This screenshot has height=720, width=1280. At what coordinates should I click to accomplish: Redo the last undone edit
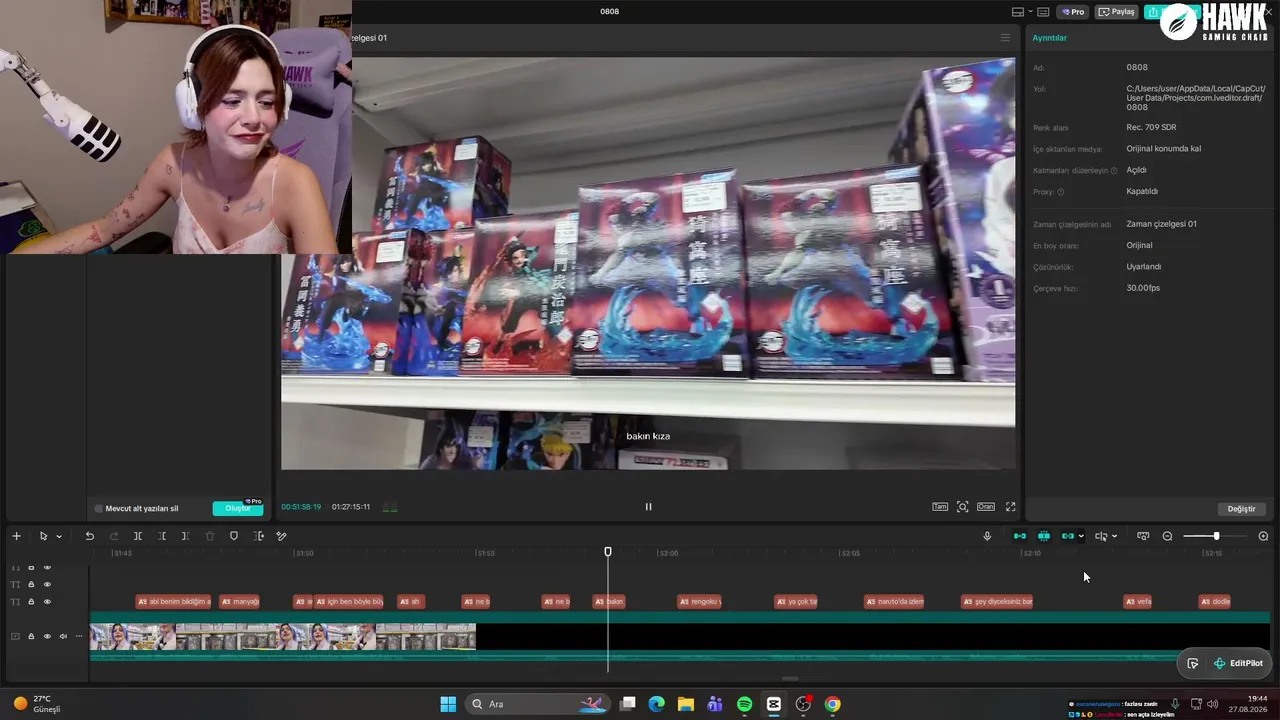tap(113, 536)
